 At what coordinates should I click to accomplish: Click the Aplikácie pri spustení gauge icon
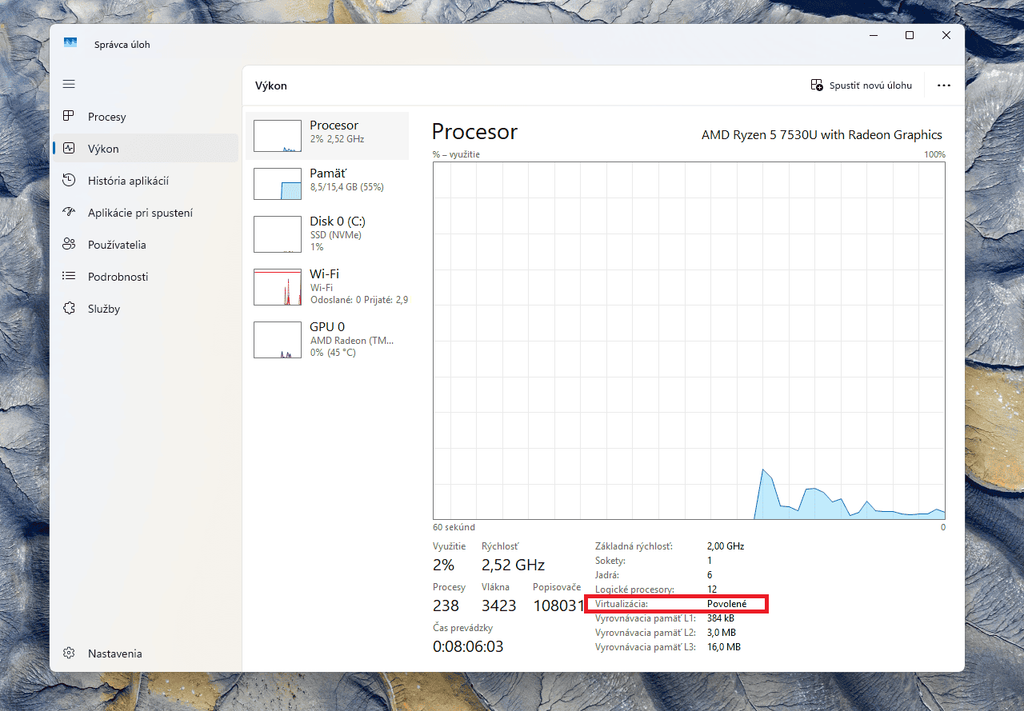(69, 212)
